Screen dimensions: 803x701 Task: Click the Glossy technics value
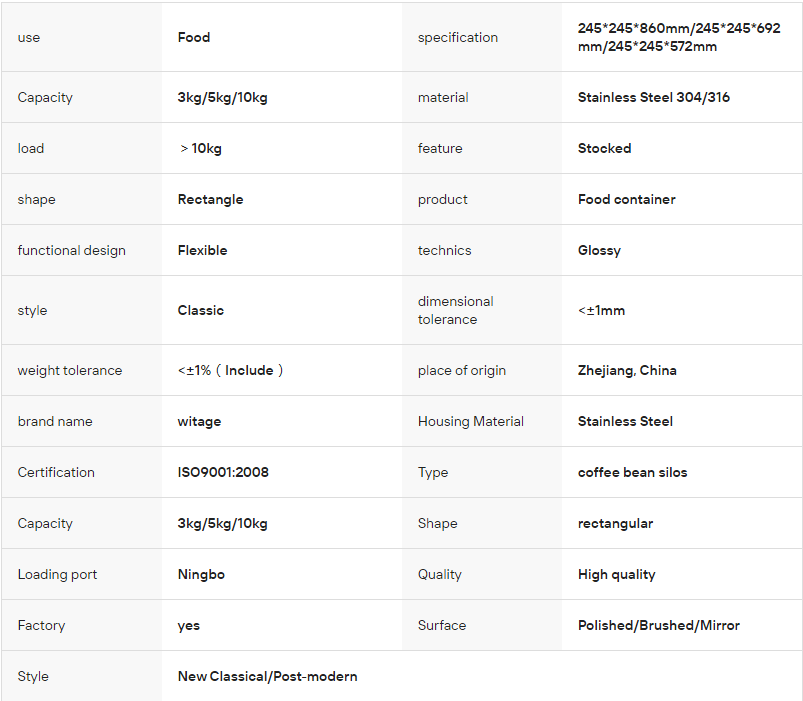point(599,250)
